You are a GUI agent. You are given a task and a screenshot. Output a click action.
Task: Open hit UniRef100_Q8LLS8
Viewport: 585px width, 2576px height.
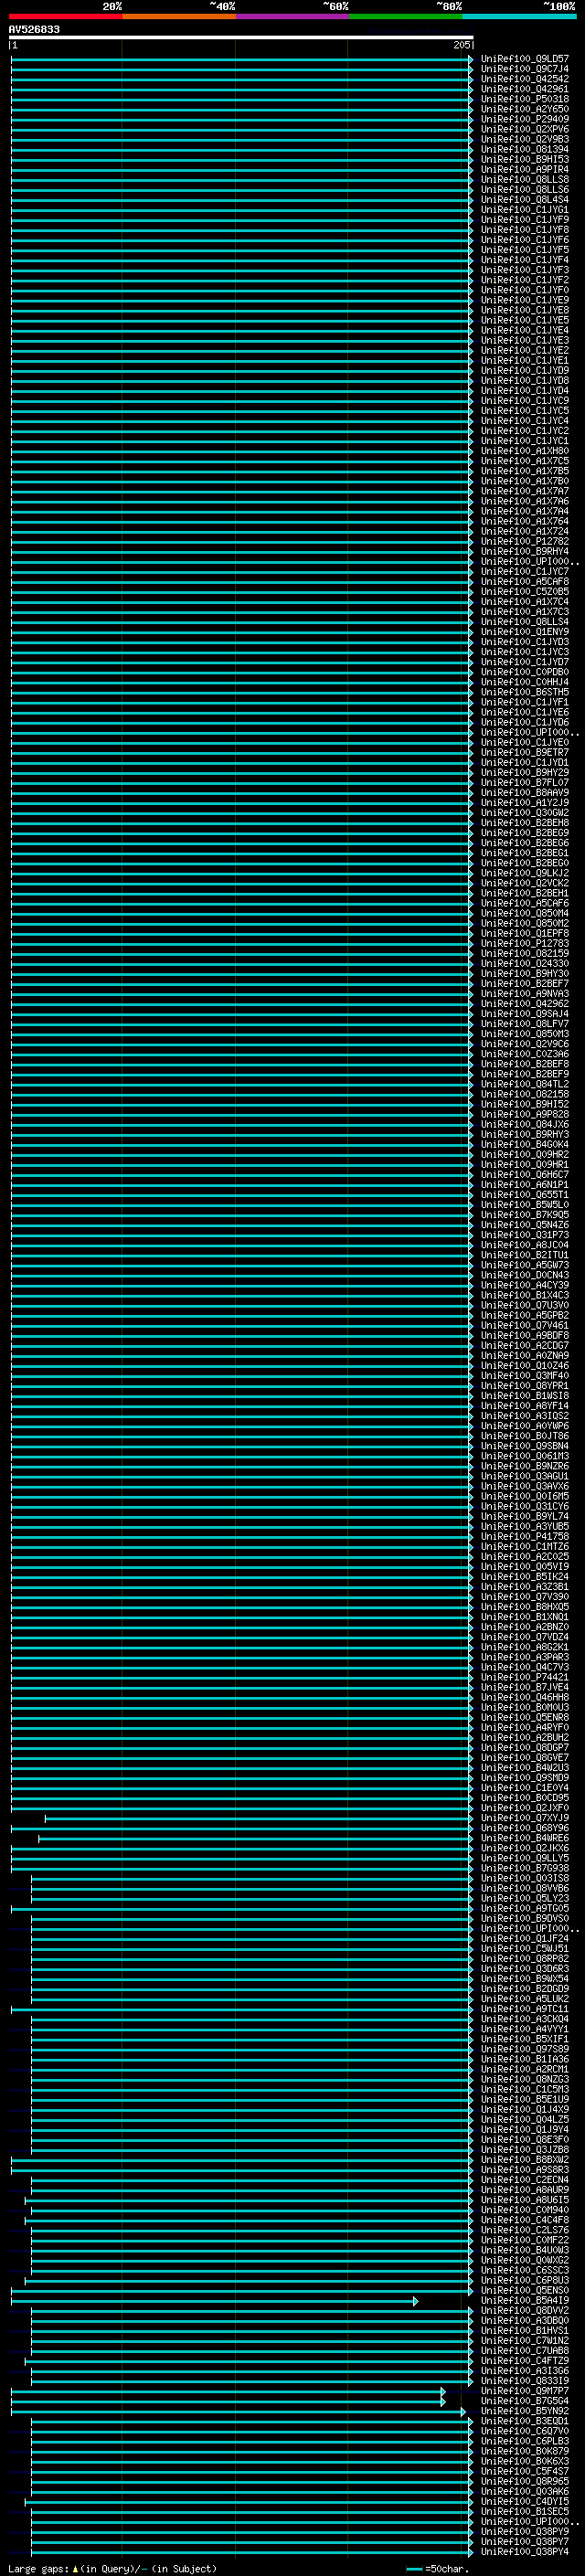[525, 179]
